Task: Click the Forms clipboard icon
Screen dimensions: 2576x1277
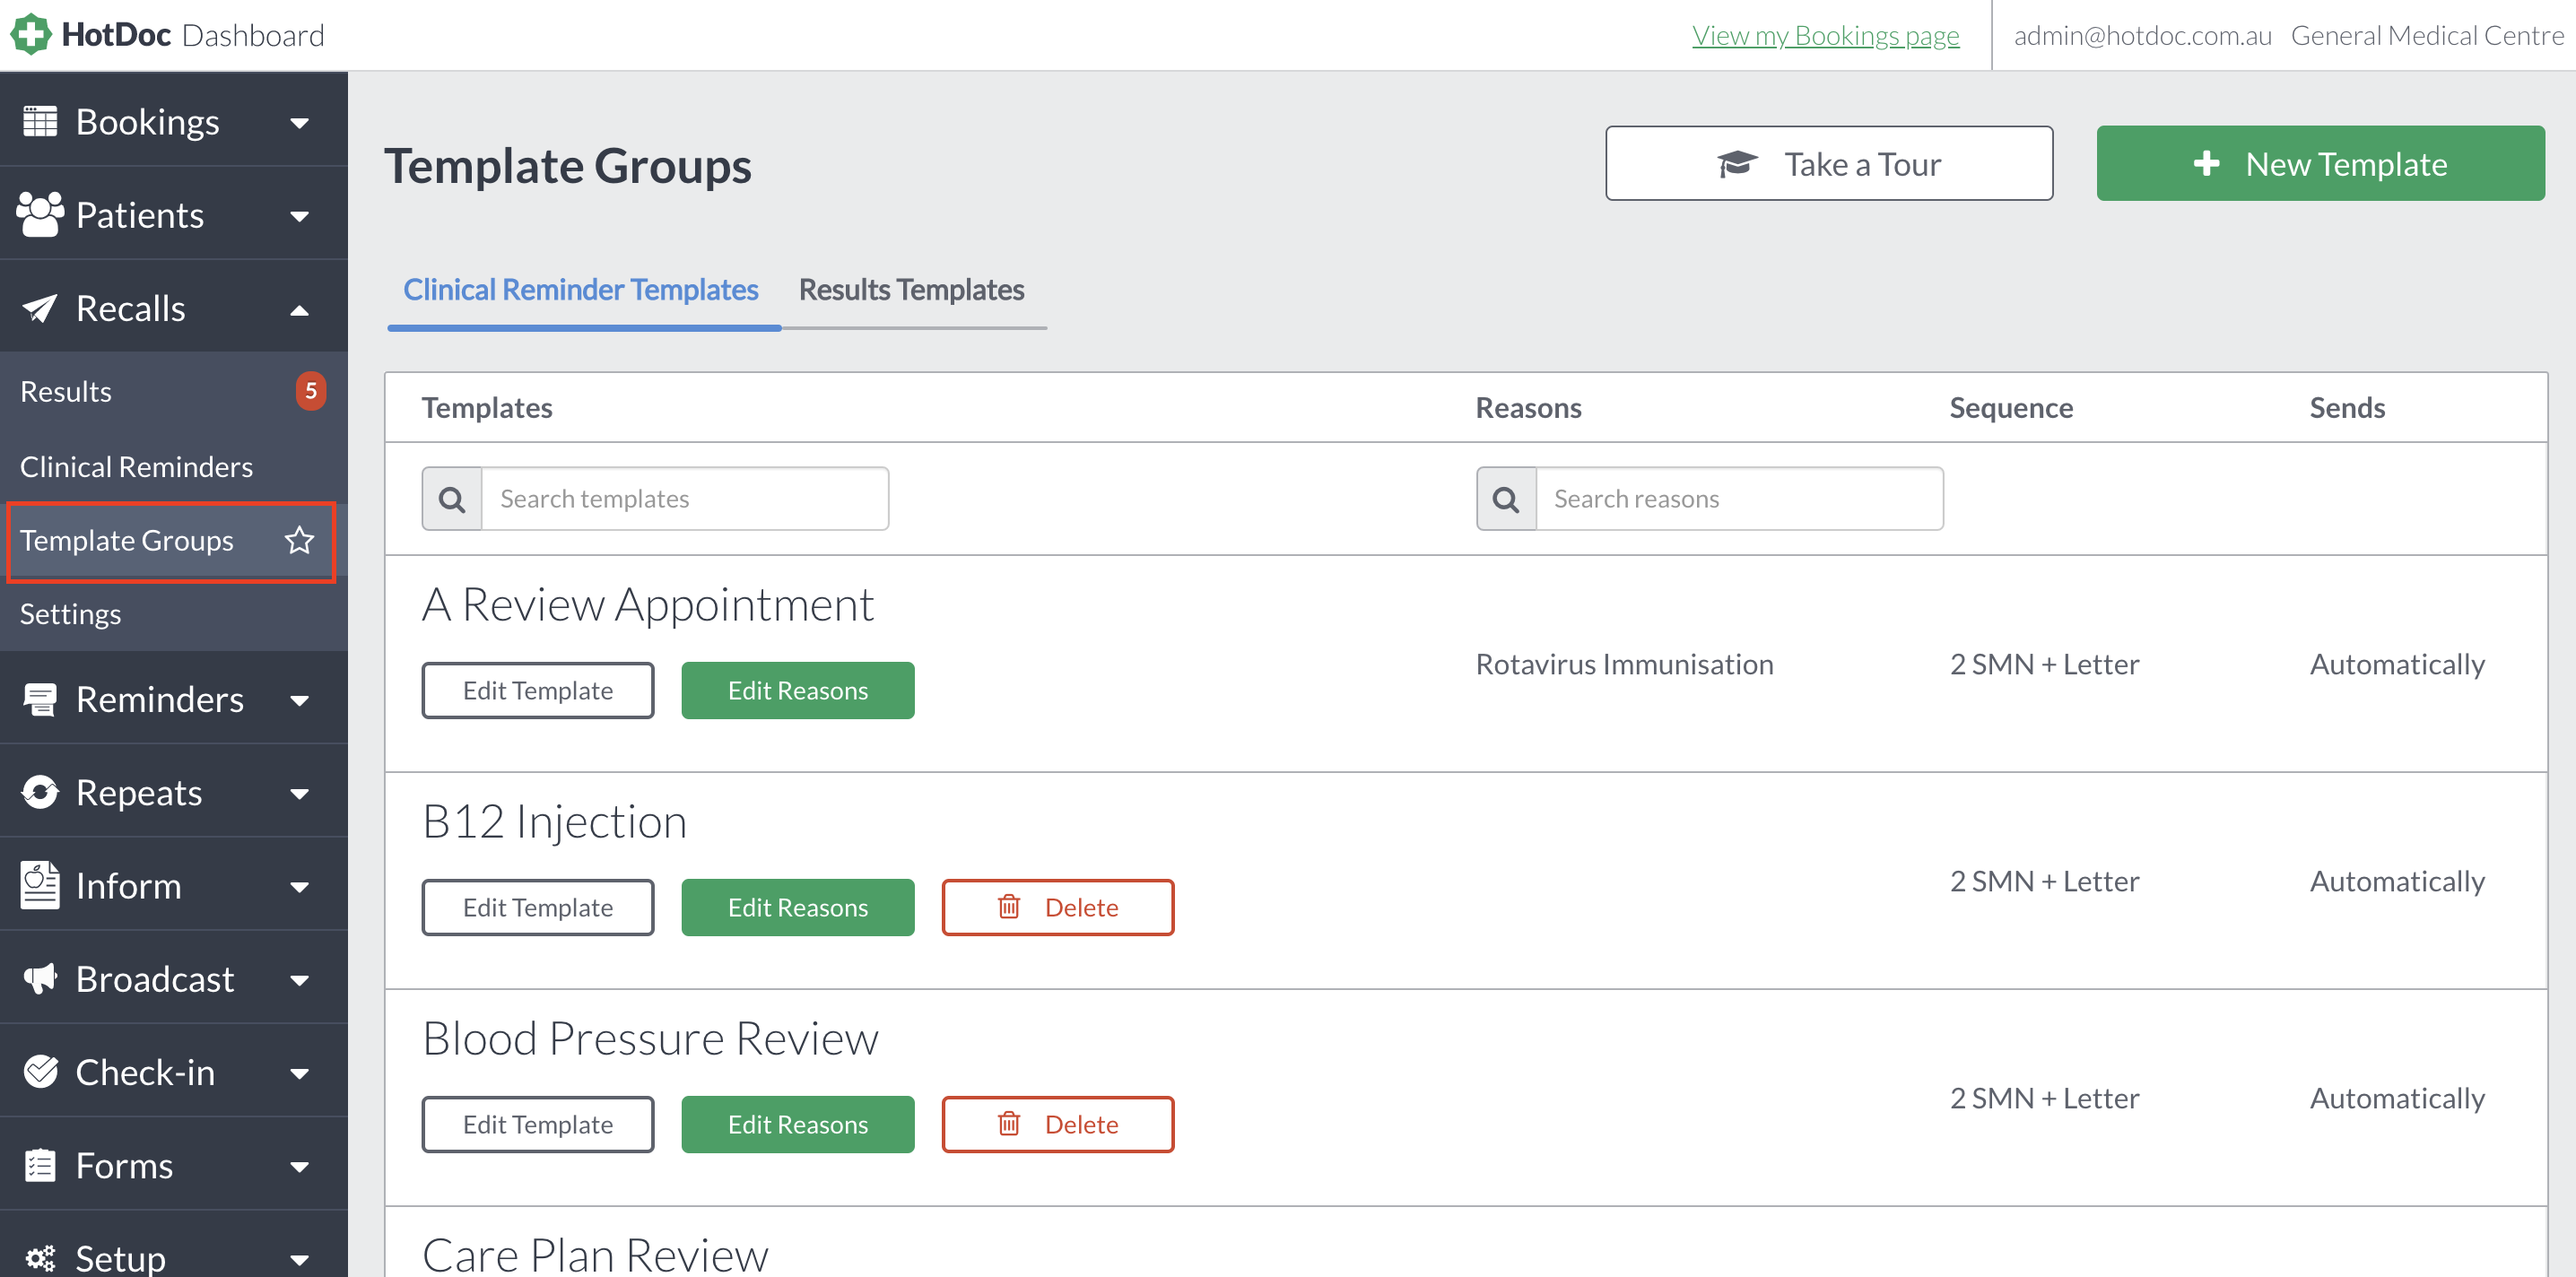Action: (x=40, y=1164)
